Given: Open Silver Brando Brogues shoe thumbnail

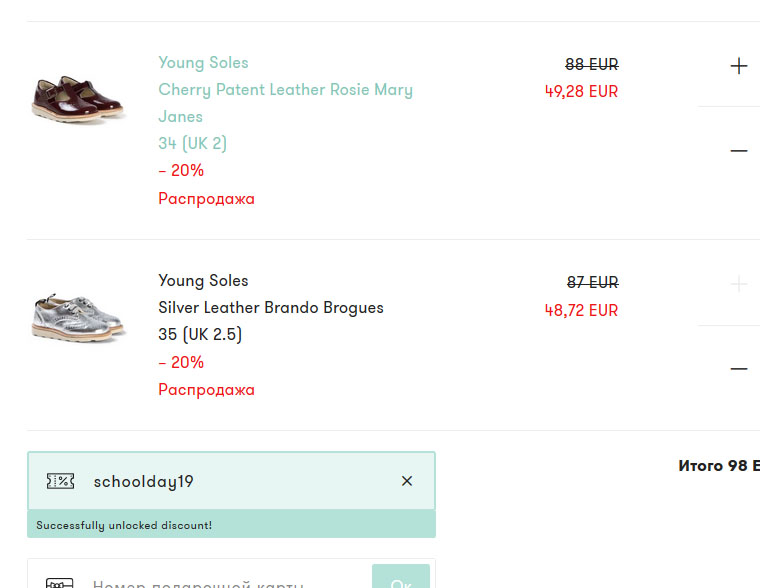Looking at the screenshot, I should 77,316.
